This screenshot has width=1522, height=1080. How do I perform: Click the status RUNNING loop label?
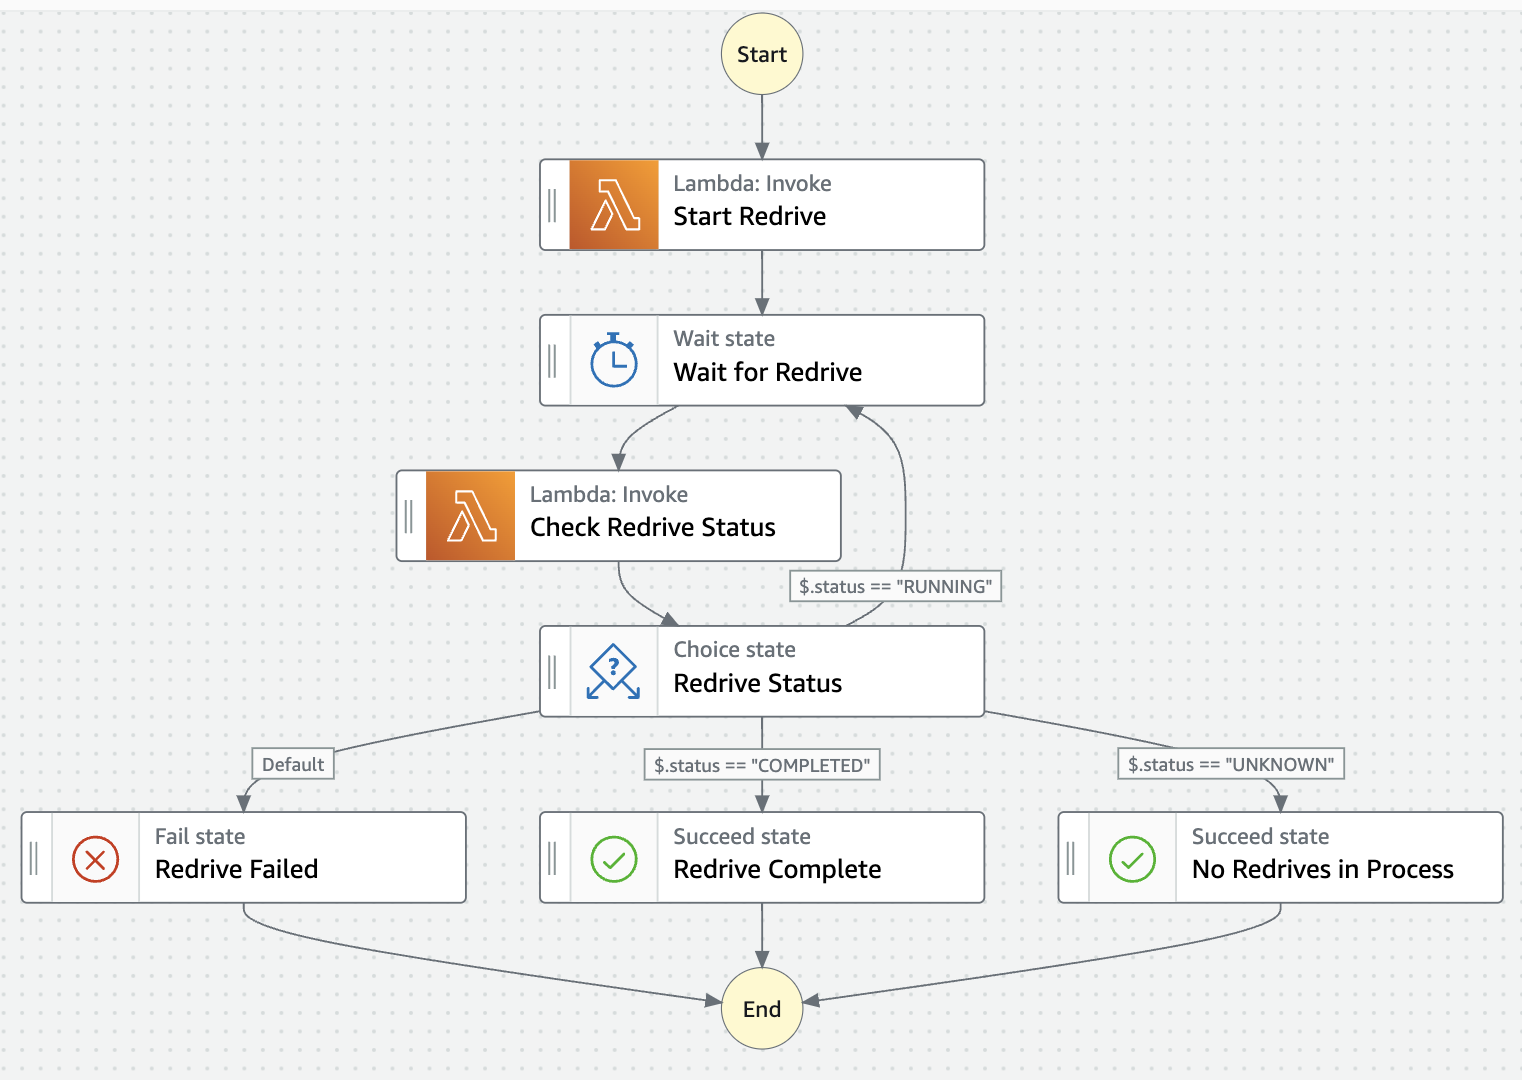pos(895,586)
